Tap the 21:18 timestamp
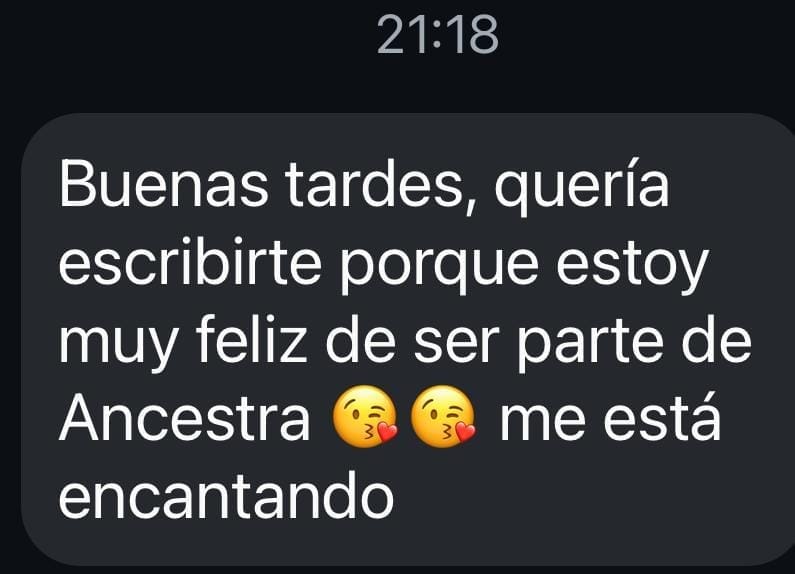The height and width of the screenshot is (574, 795). [x=438, y=34]
